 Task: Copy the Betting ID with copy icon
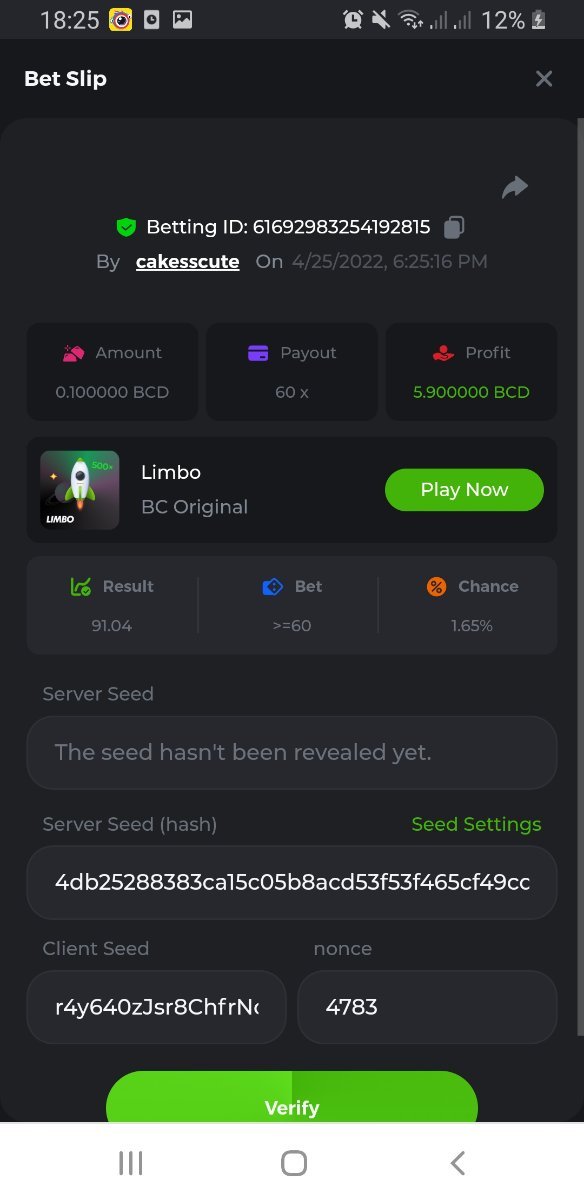coord(454,227)
